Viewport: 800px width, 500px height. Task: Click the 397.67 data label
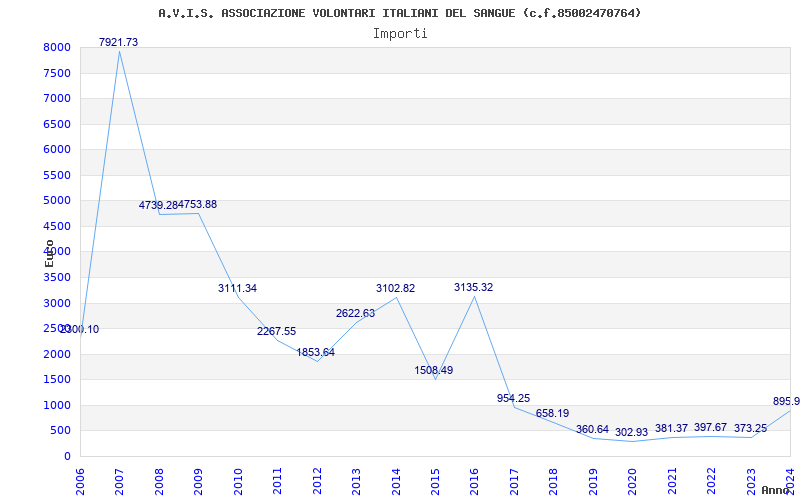pos(710,427)
